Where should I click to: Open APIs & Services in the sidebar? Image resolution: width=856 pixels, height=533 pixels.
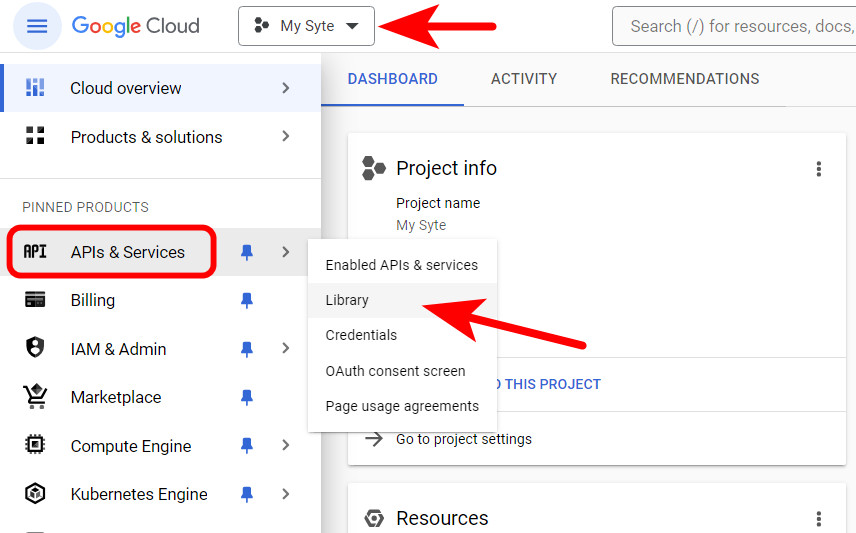tap(128, 252)
